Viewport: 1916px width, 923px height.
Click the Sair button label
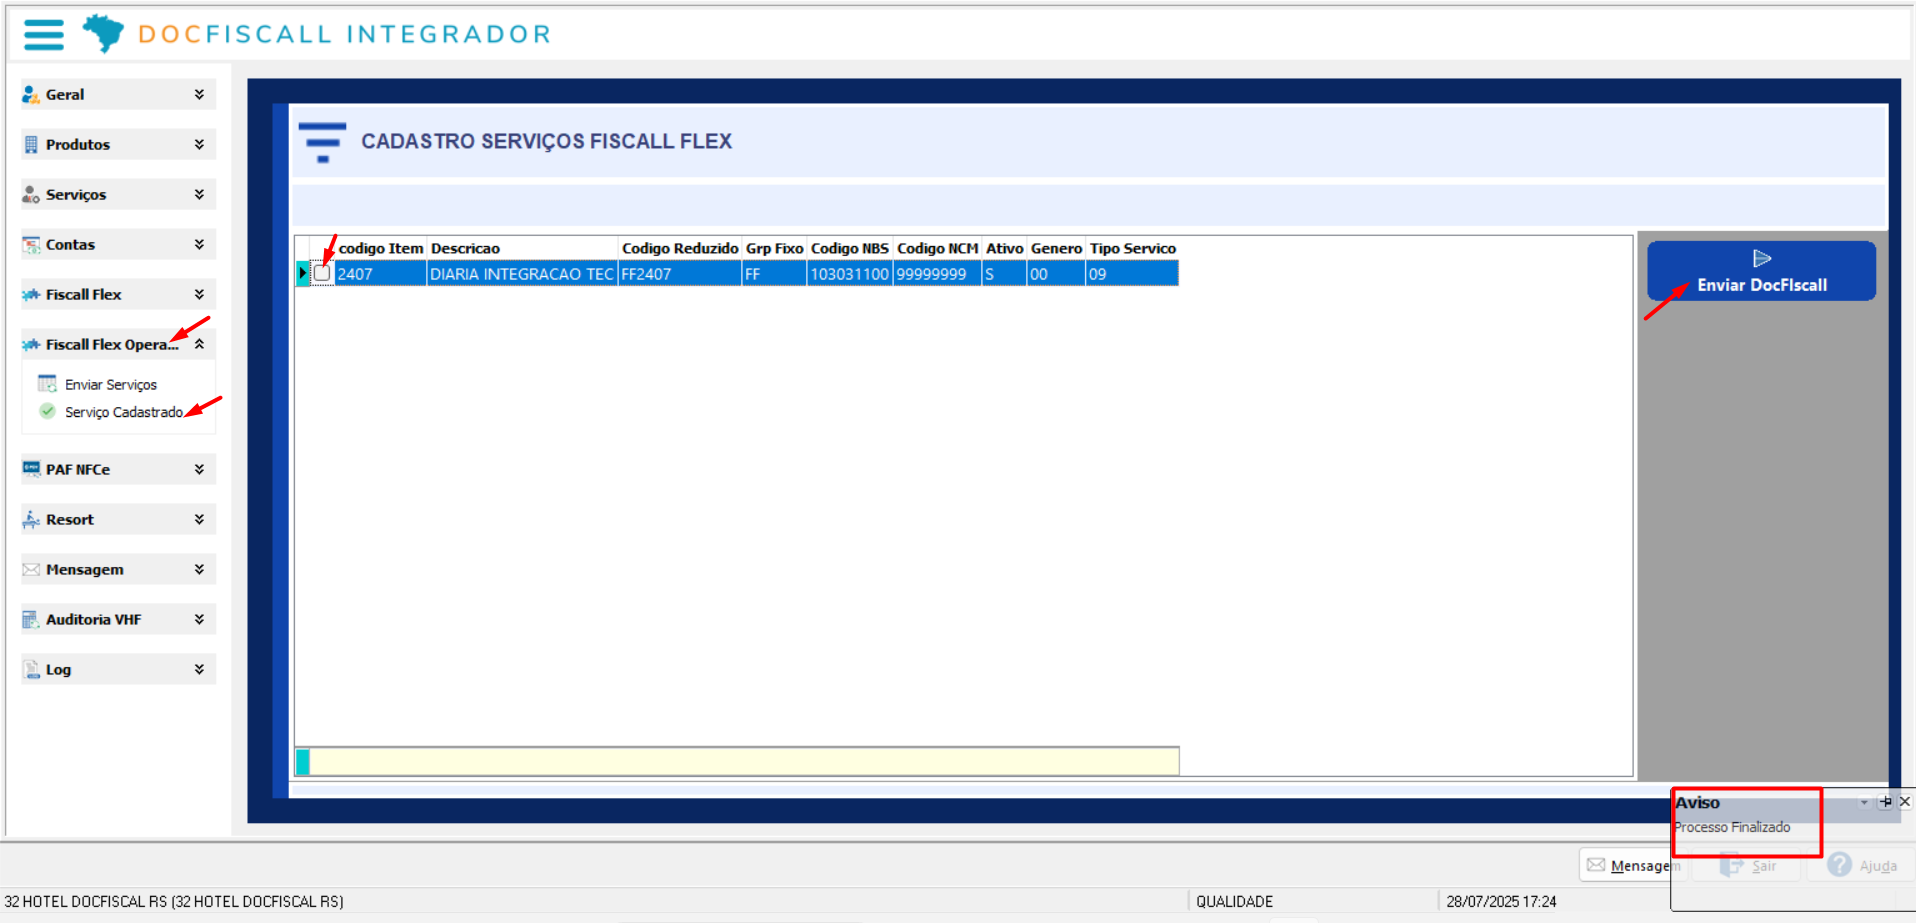click(1764, 866)
